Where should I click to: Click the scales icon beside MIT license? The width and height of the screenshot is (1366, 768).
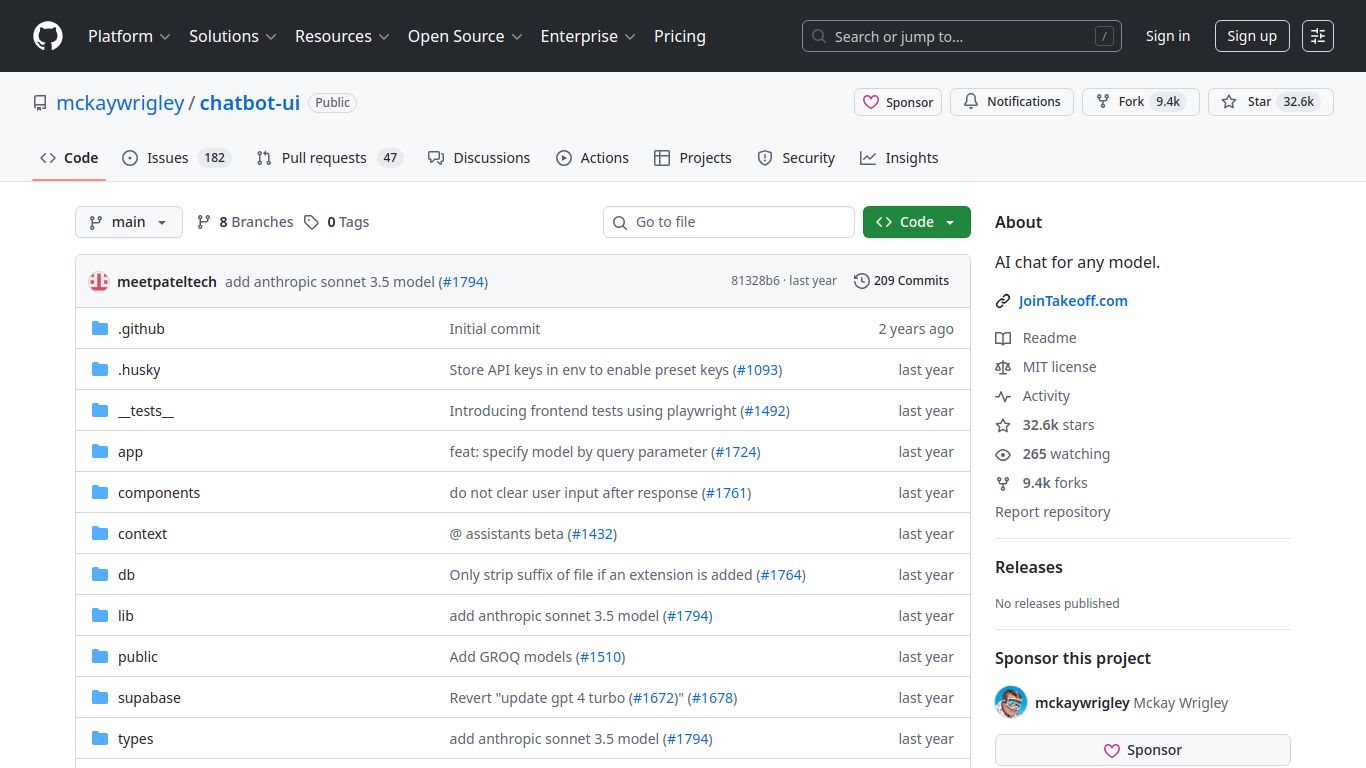pyautogui.click(x=1002, y=367)
